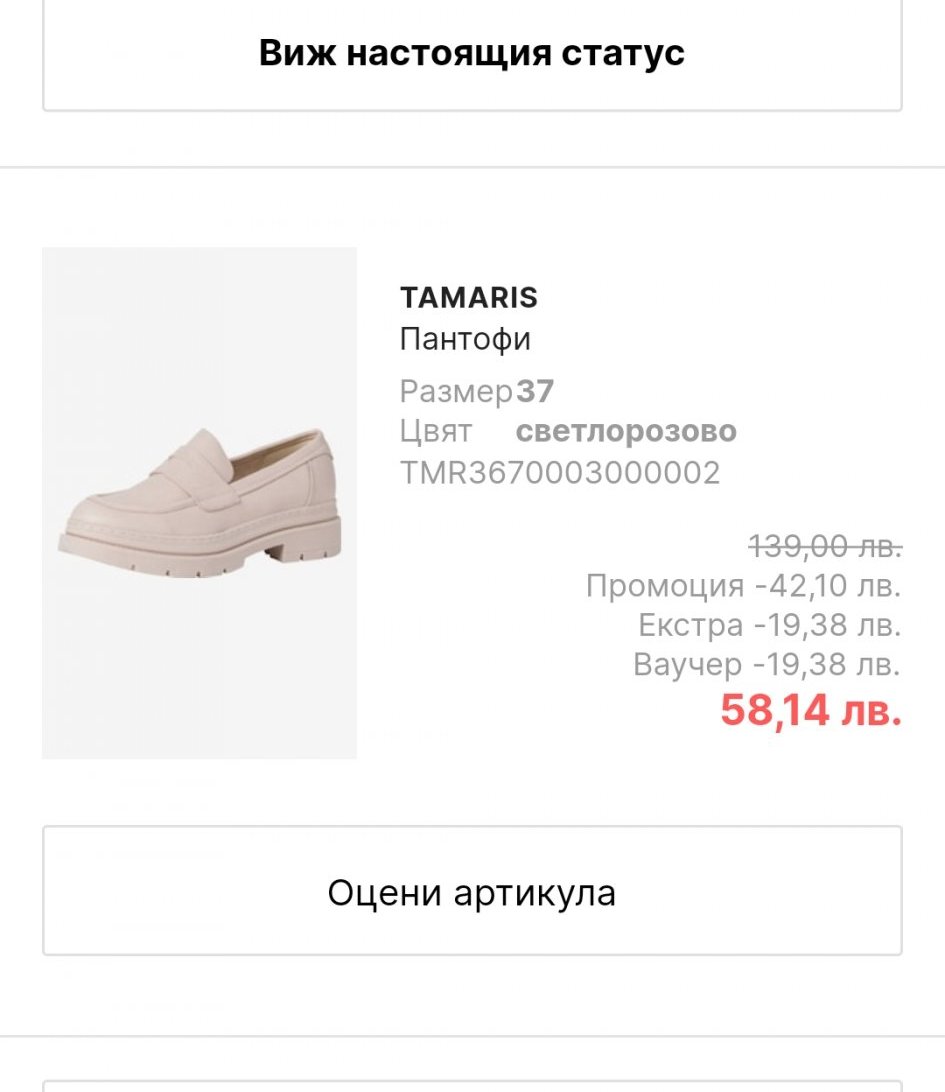Click the final price 58,14 лв.
Screen dimensions: 945x1092
tap(810, 710)
